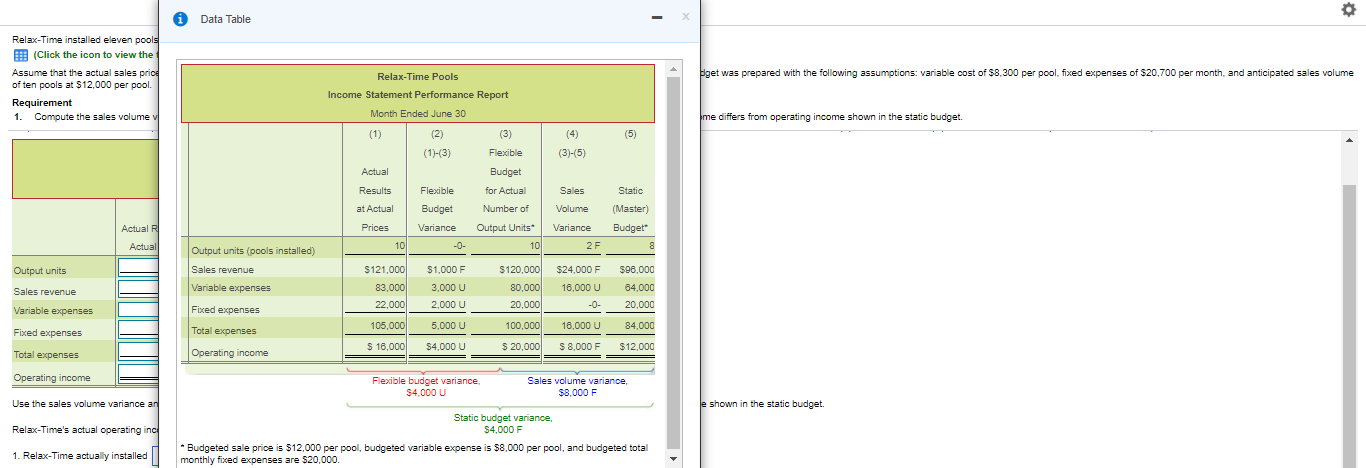Click the Variable expenses input field in background form
The width and height of the screenshot is (1366, 468).
(x=138, y=309)
